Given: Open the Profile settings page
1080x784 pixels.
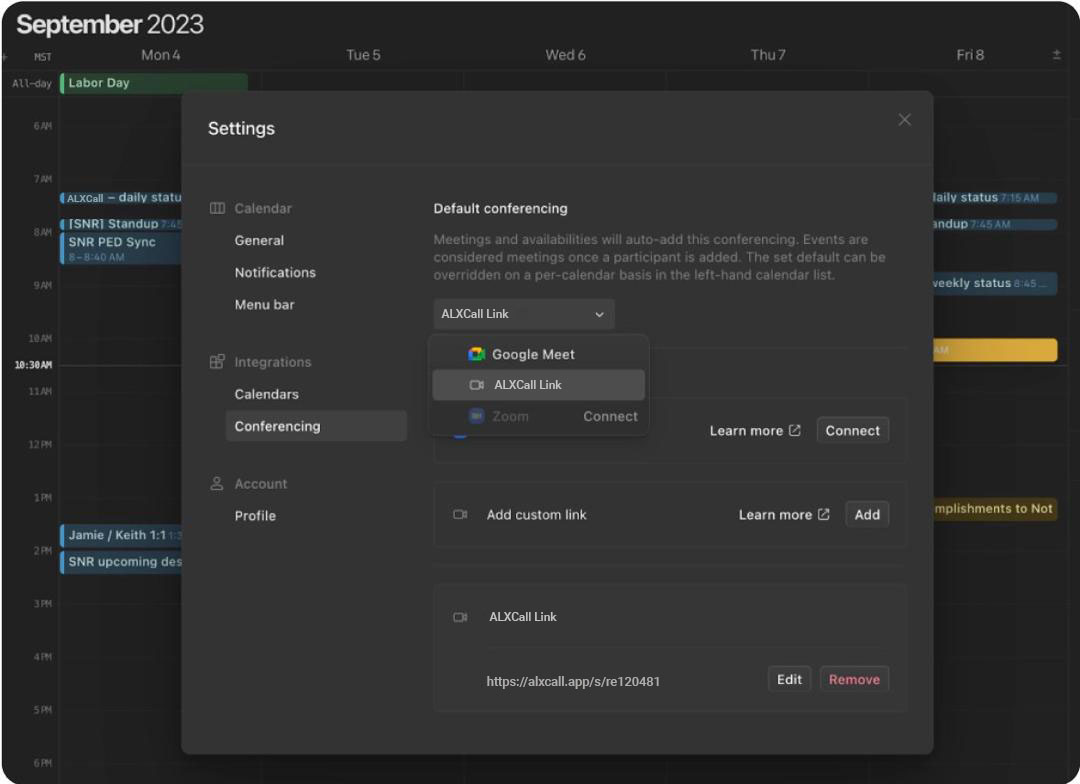Looking at the screenshot, I should (255, 516).
